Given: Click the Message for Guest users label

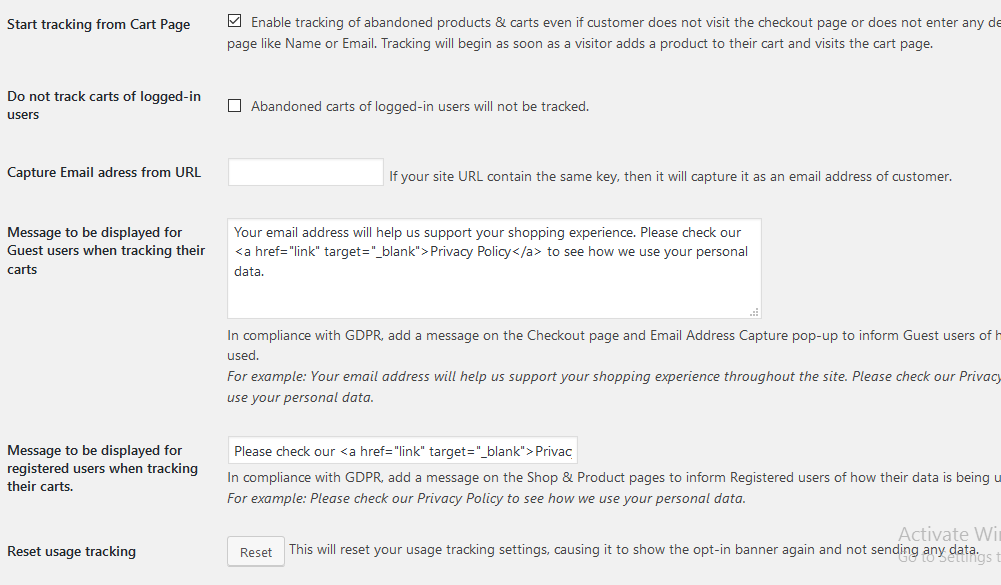Looking at the screenshot, I should coord(106,250).
